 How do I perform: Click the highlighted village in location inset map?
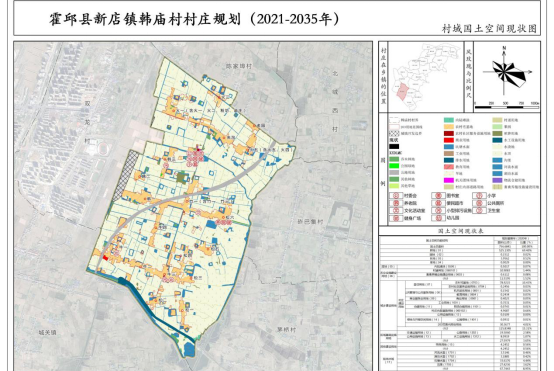pos(402,92)
